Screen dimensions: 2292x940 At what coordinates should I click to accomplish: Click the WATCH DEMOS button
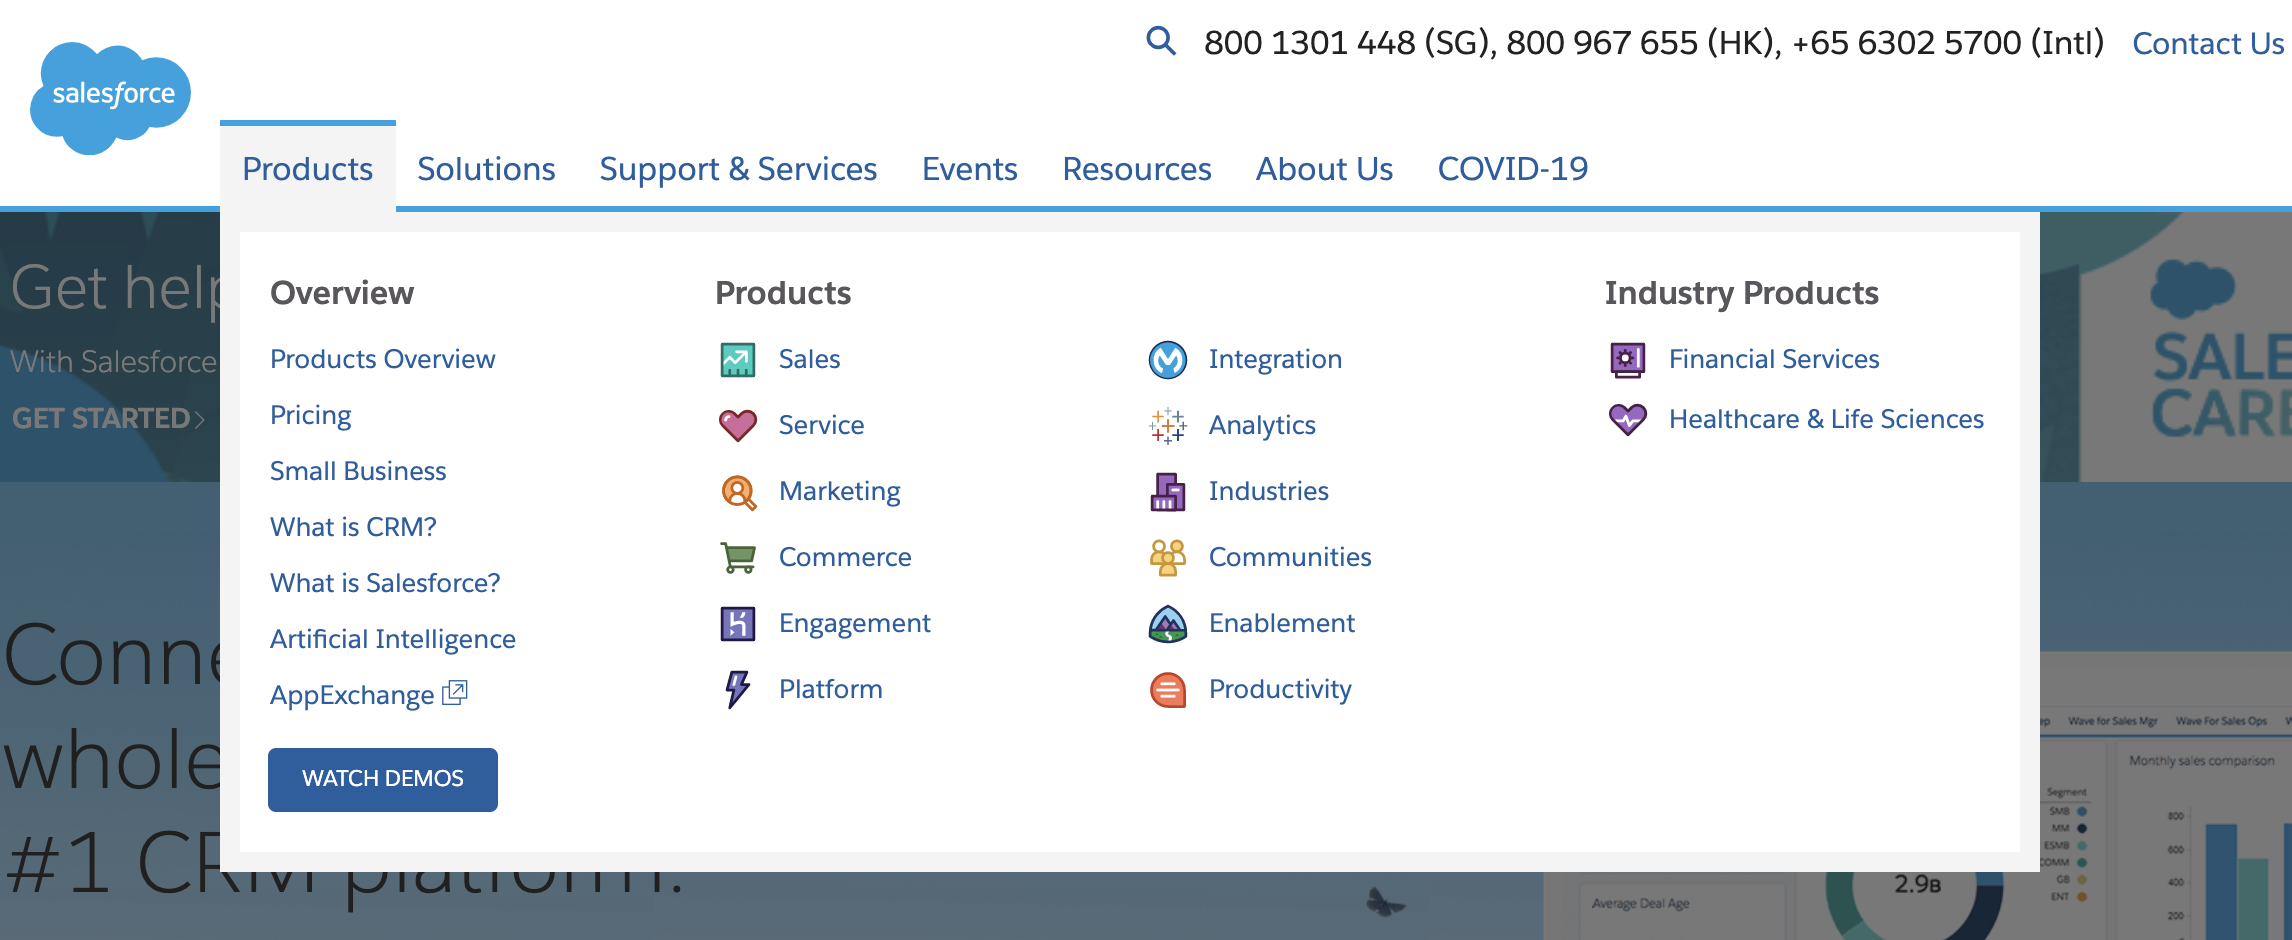click(x=383, y=779)
